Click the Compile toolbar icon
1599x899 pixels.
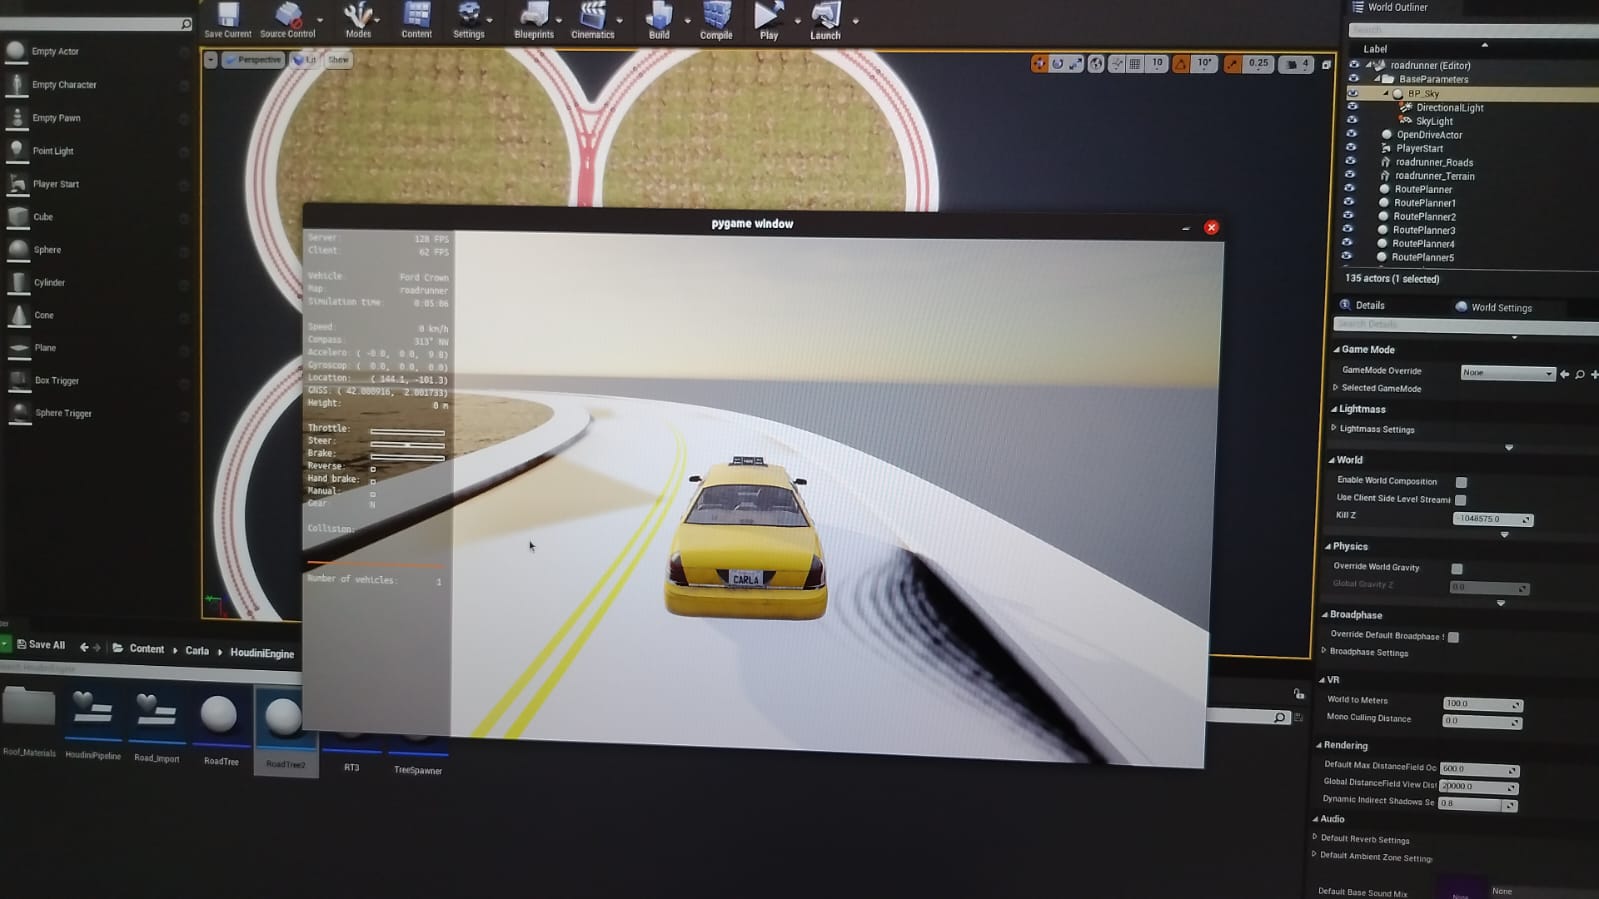(716, 20)
